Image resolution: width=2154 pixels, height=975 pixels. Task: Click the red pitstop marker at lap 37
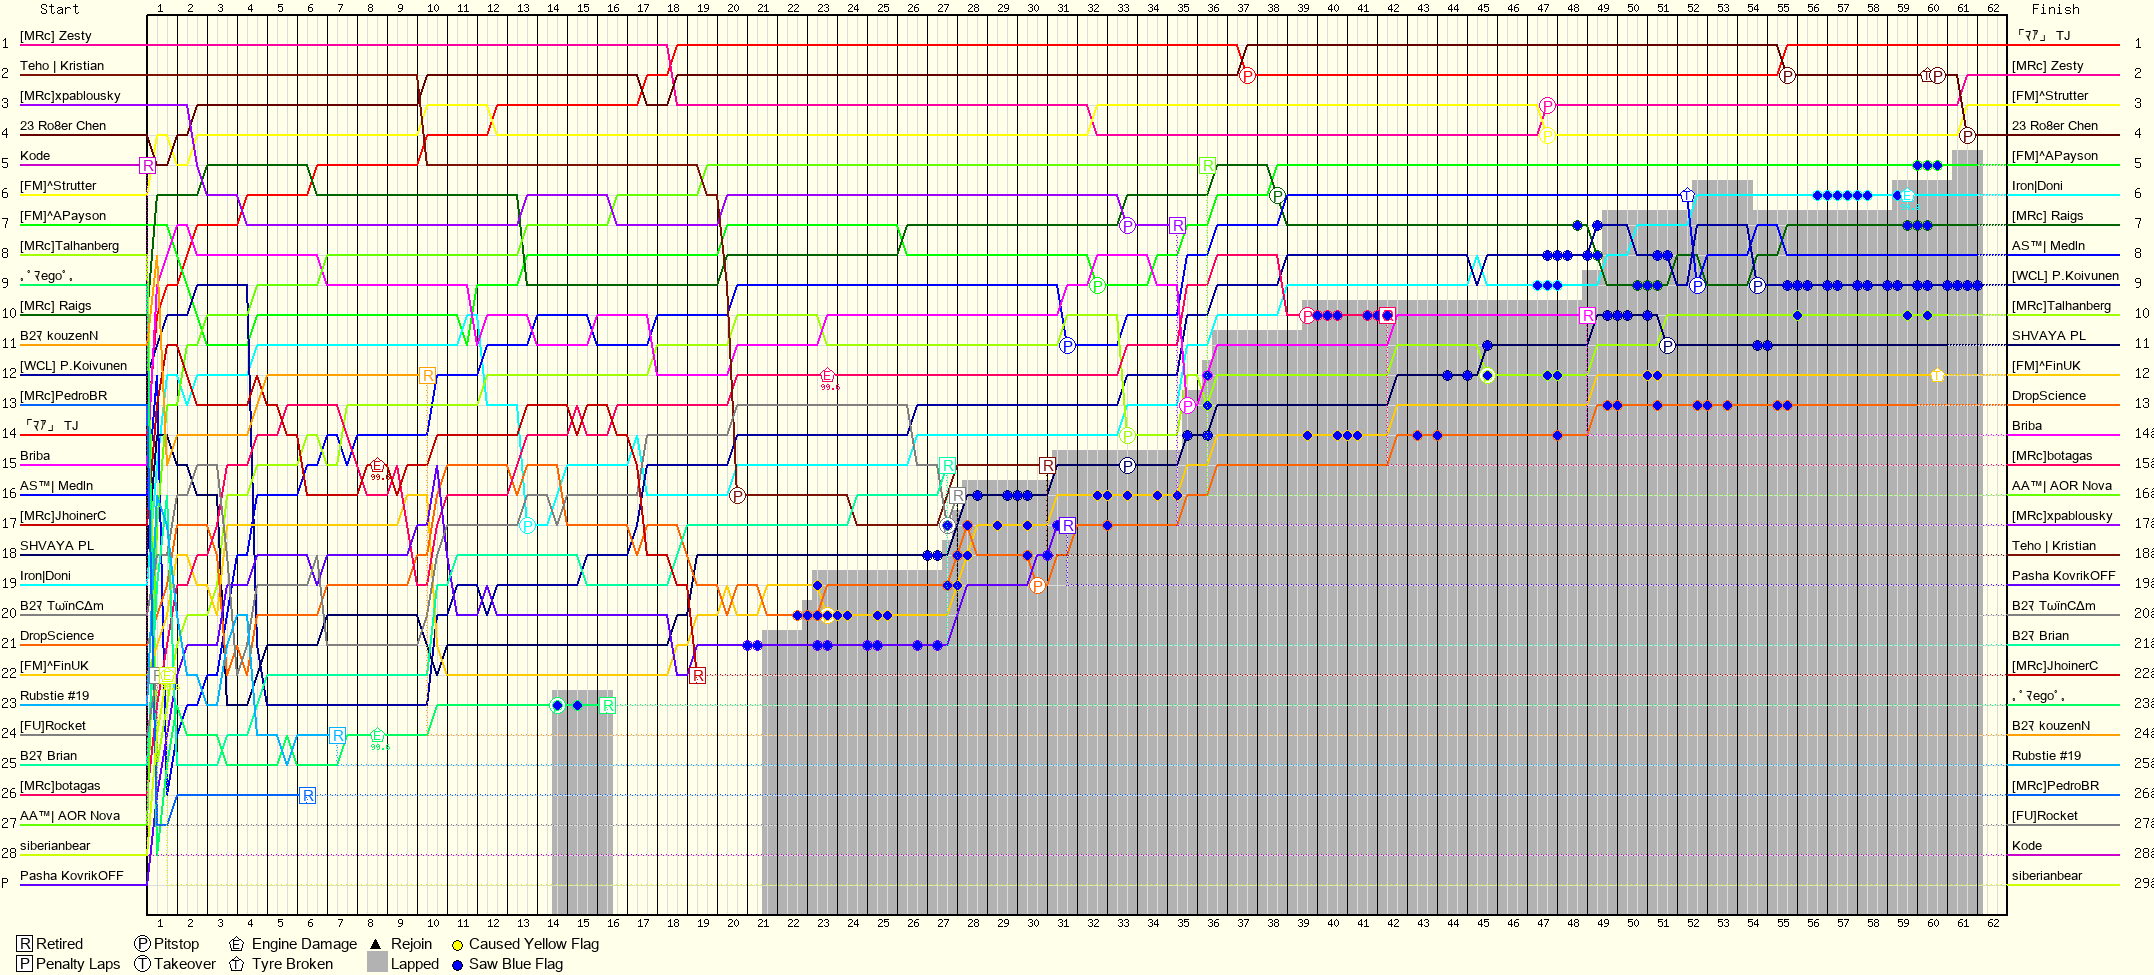[1247, 75]
